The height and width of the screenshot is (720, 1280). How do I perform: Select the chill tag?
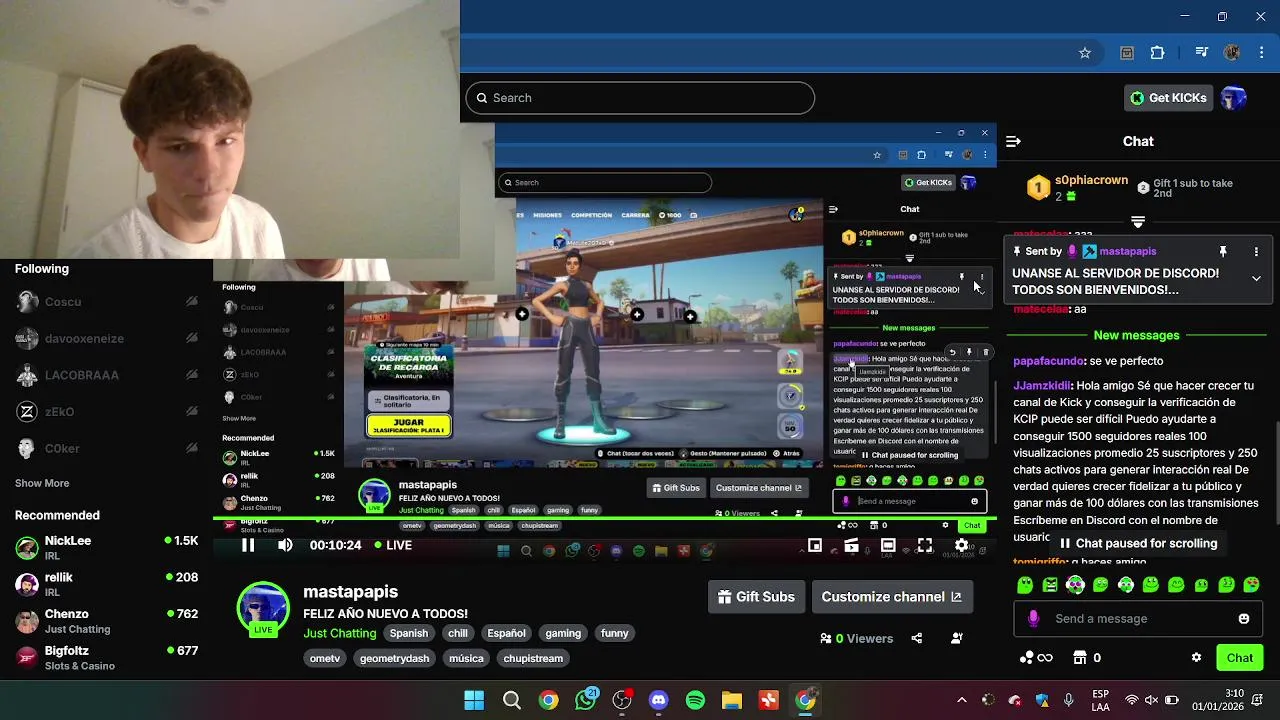point(458,633)
